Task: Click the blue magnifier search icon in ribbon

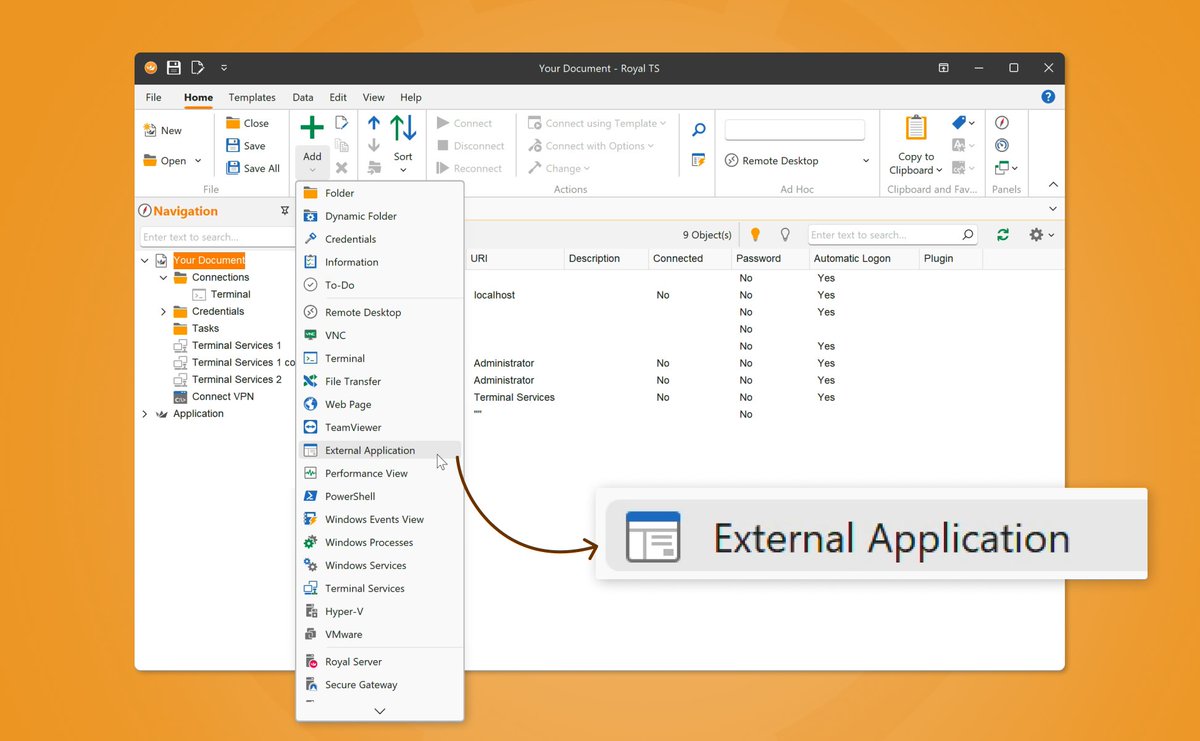Action: click(x=699, y=129)
